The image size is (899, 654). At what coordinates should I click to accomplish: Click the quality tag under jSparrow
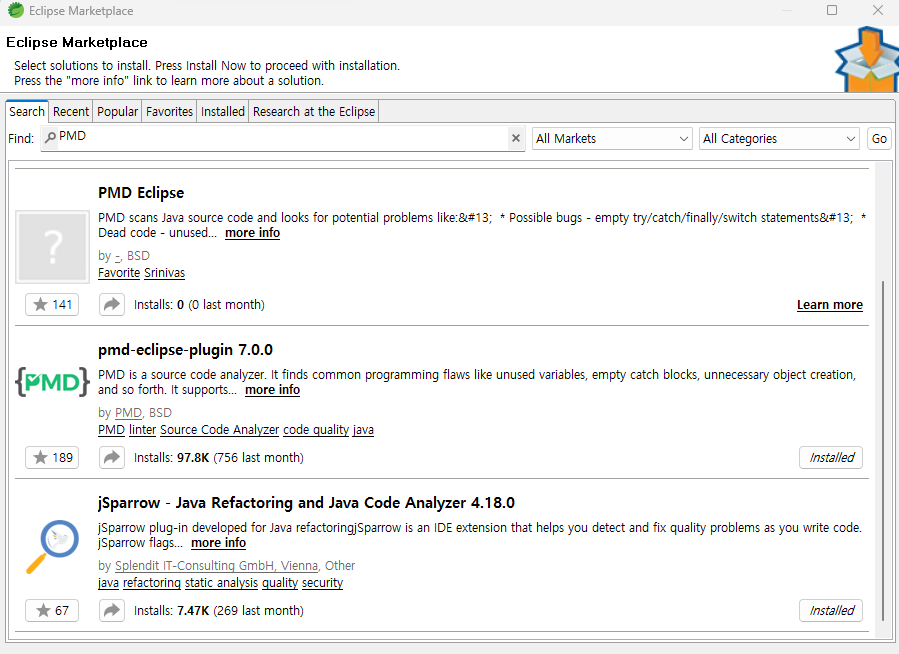click(x=280, y=583)
